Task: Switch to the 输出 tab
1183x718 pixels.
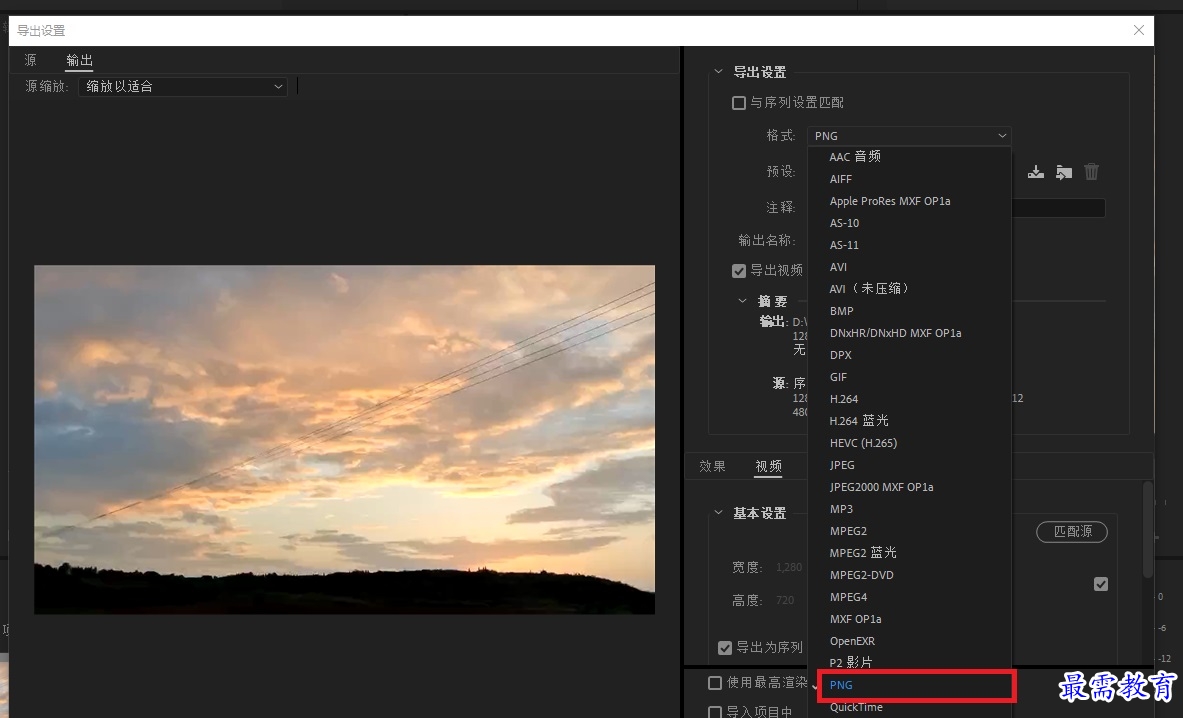Action: tap(79, 60)
